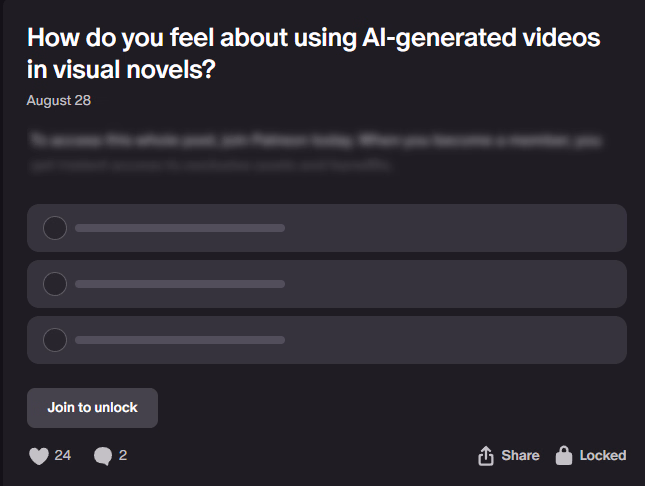This screenshot has height=486, width=645.
Task: Select the third poll option radio circle
Action: point(55,340)
